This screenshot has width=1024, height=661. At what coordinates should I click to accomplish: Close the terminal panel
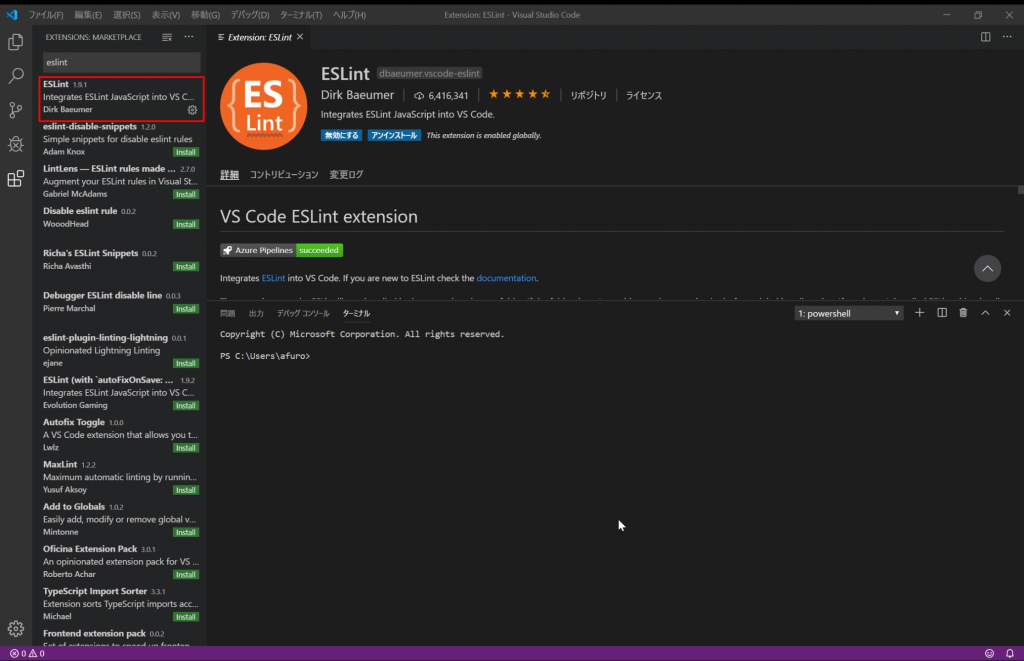pos(1007,313)
